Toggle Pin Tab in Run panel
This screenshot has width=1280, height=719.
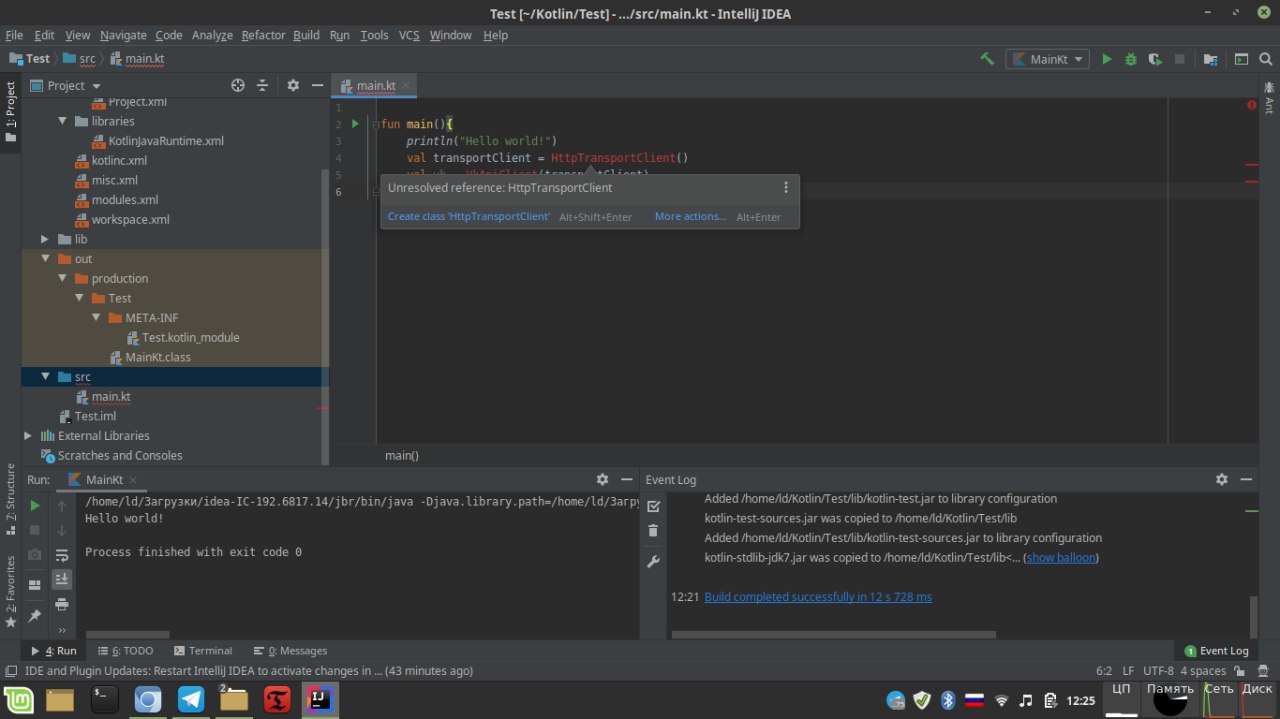coord(35,615)
